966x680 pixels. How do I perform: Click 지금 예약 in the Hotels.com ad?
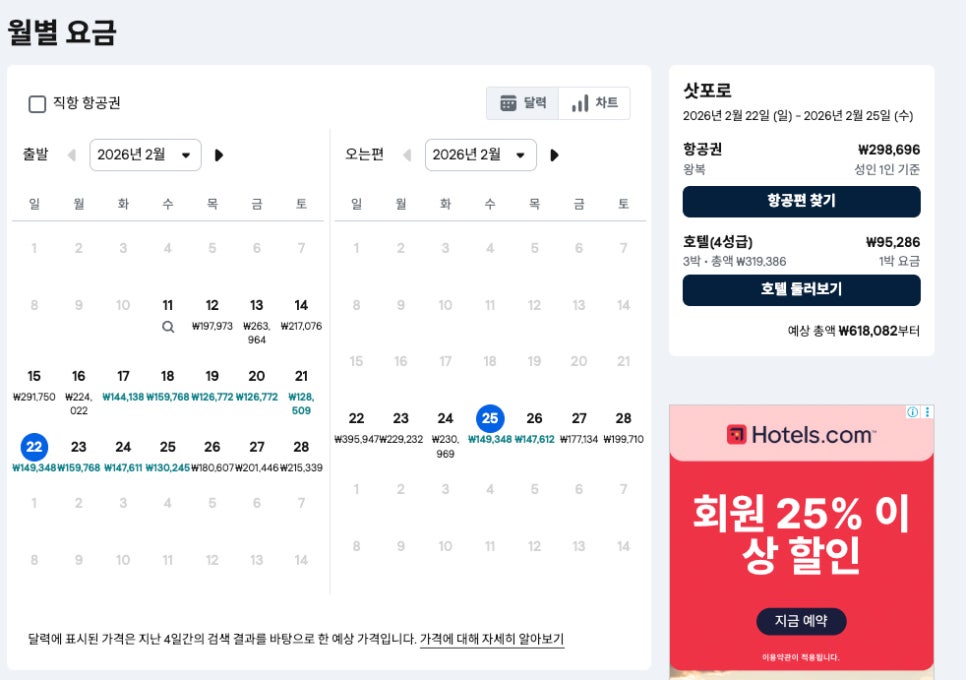click(801, 621)
